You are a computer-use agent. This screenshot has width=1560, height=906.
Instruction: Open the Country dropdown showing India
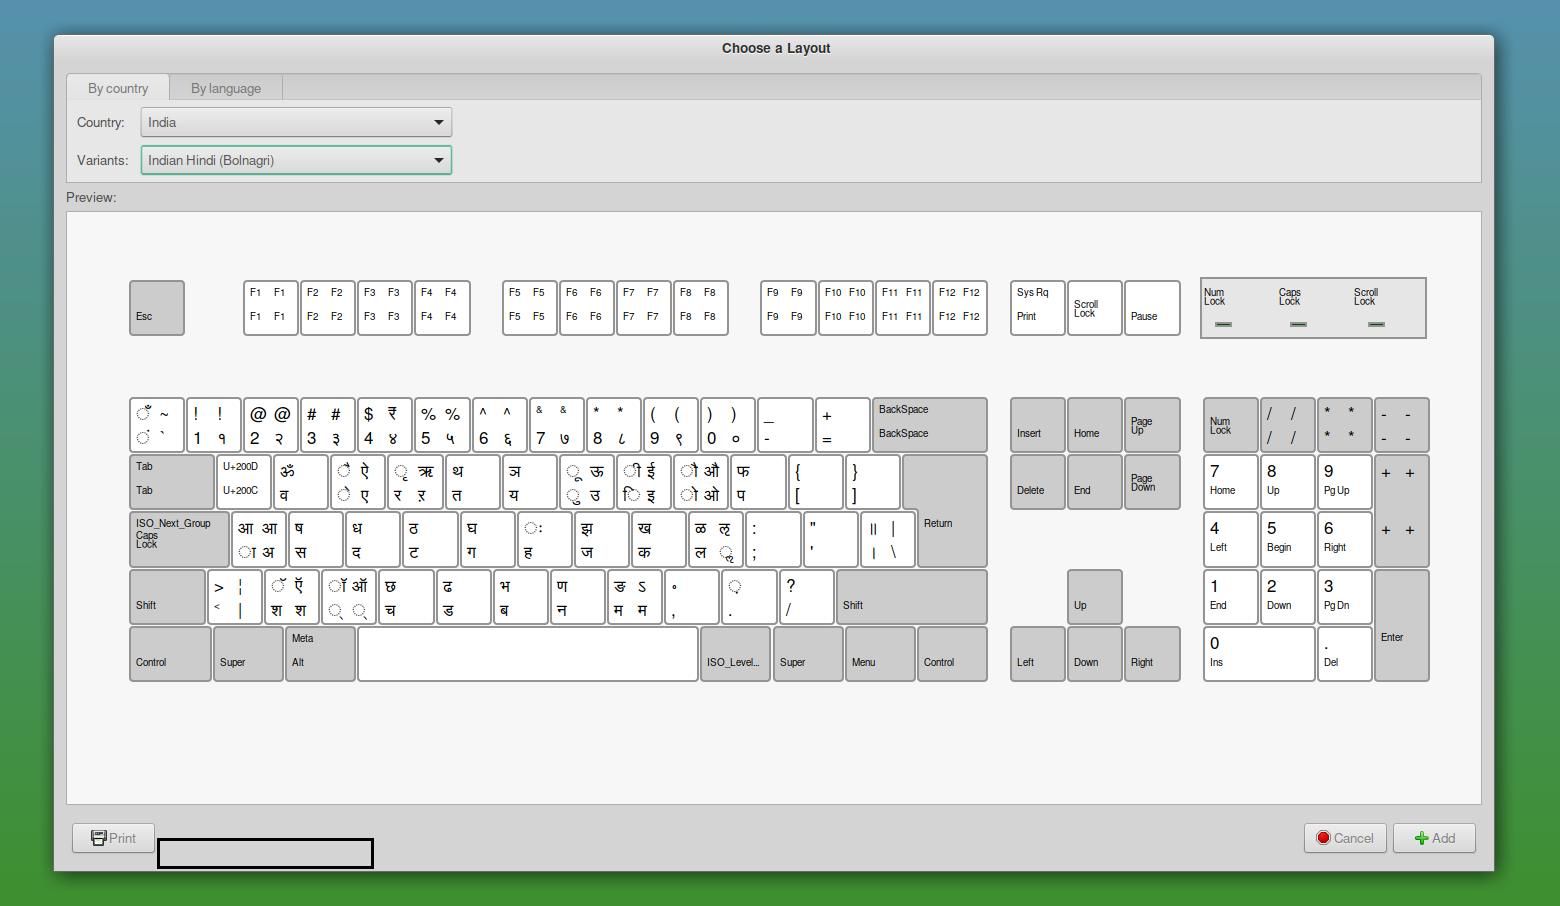pos(296,122)
